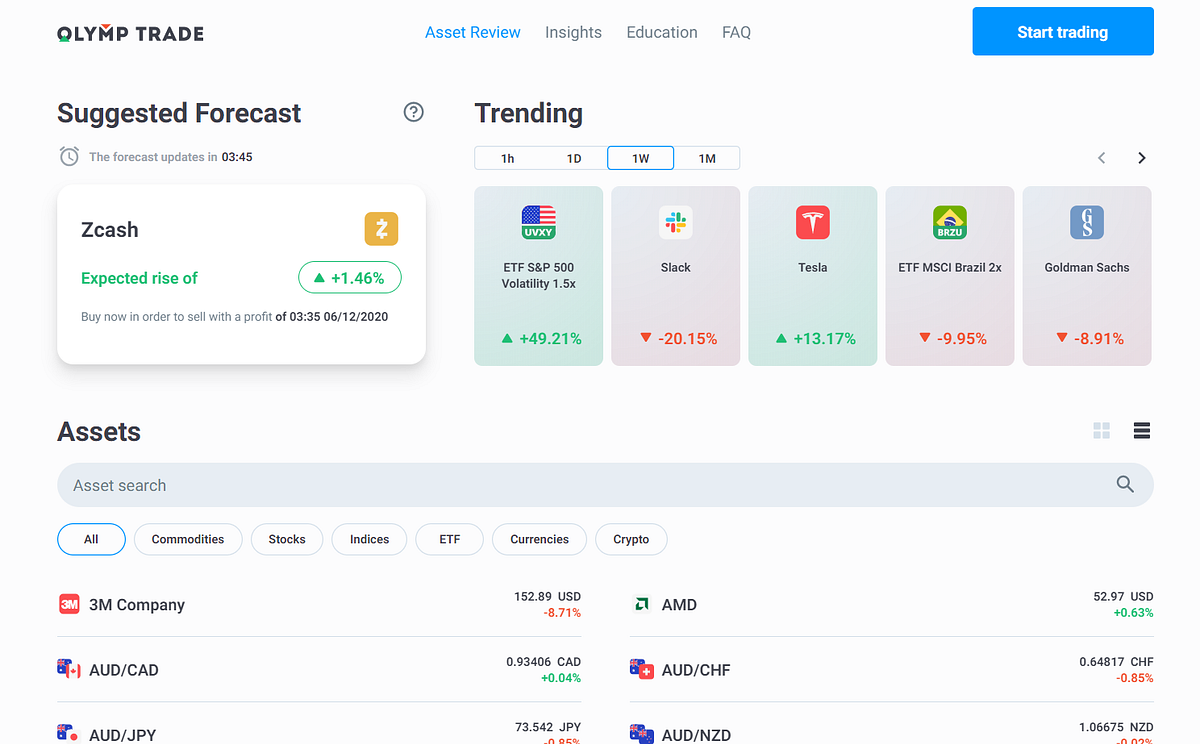Filter assets by Crypto
1200x744 pixels.
tap(631, 539)
